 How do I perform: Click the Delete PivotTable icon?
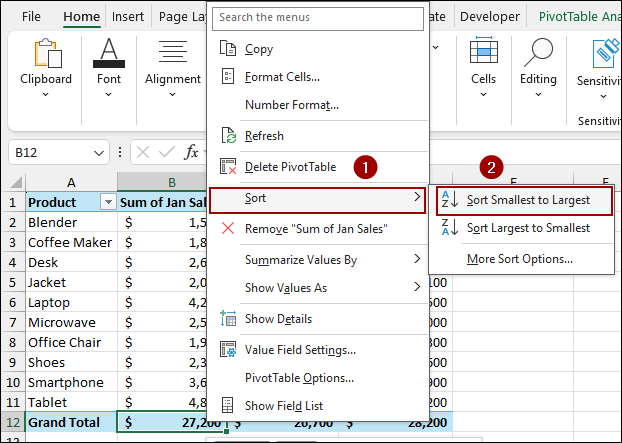pyautogui.click(x=227, y=167)
